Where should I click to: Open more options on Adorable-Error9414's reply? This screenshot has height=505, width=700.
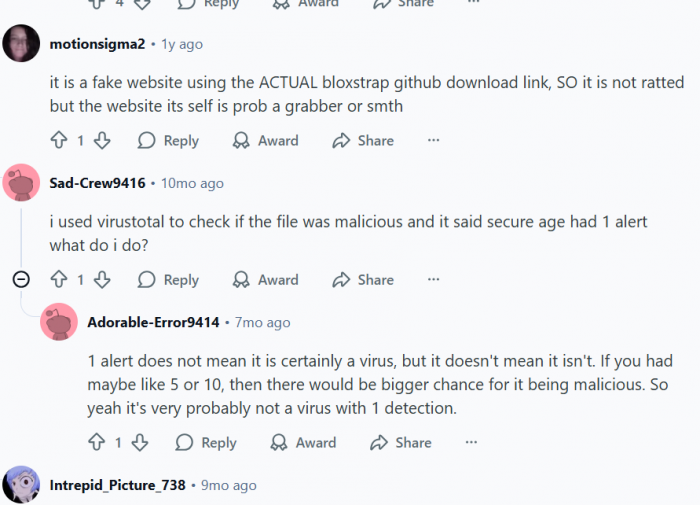(471, 442)
